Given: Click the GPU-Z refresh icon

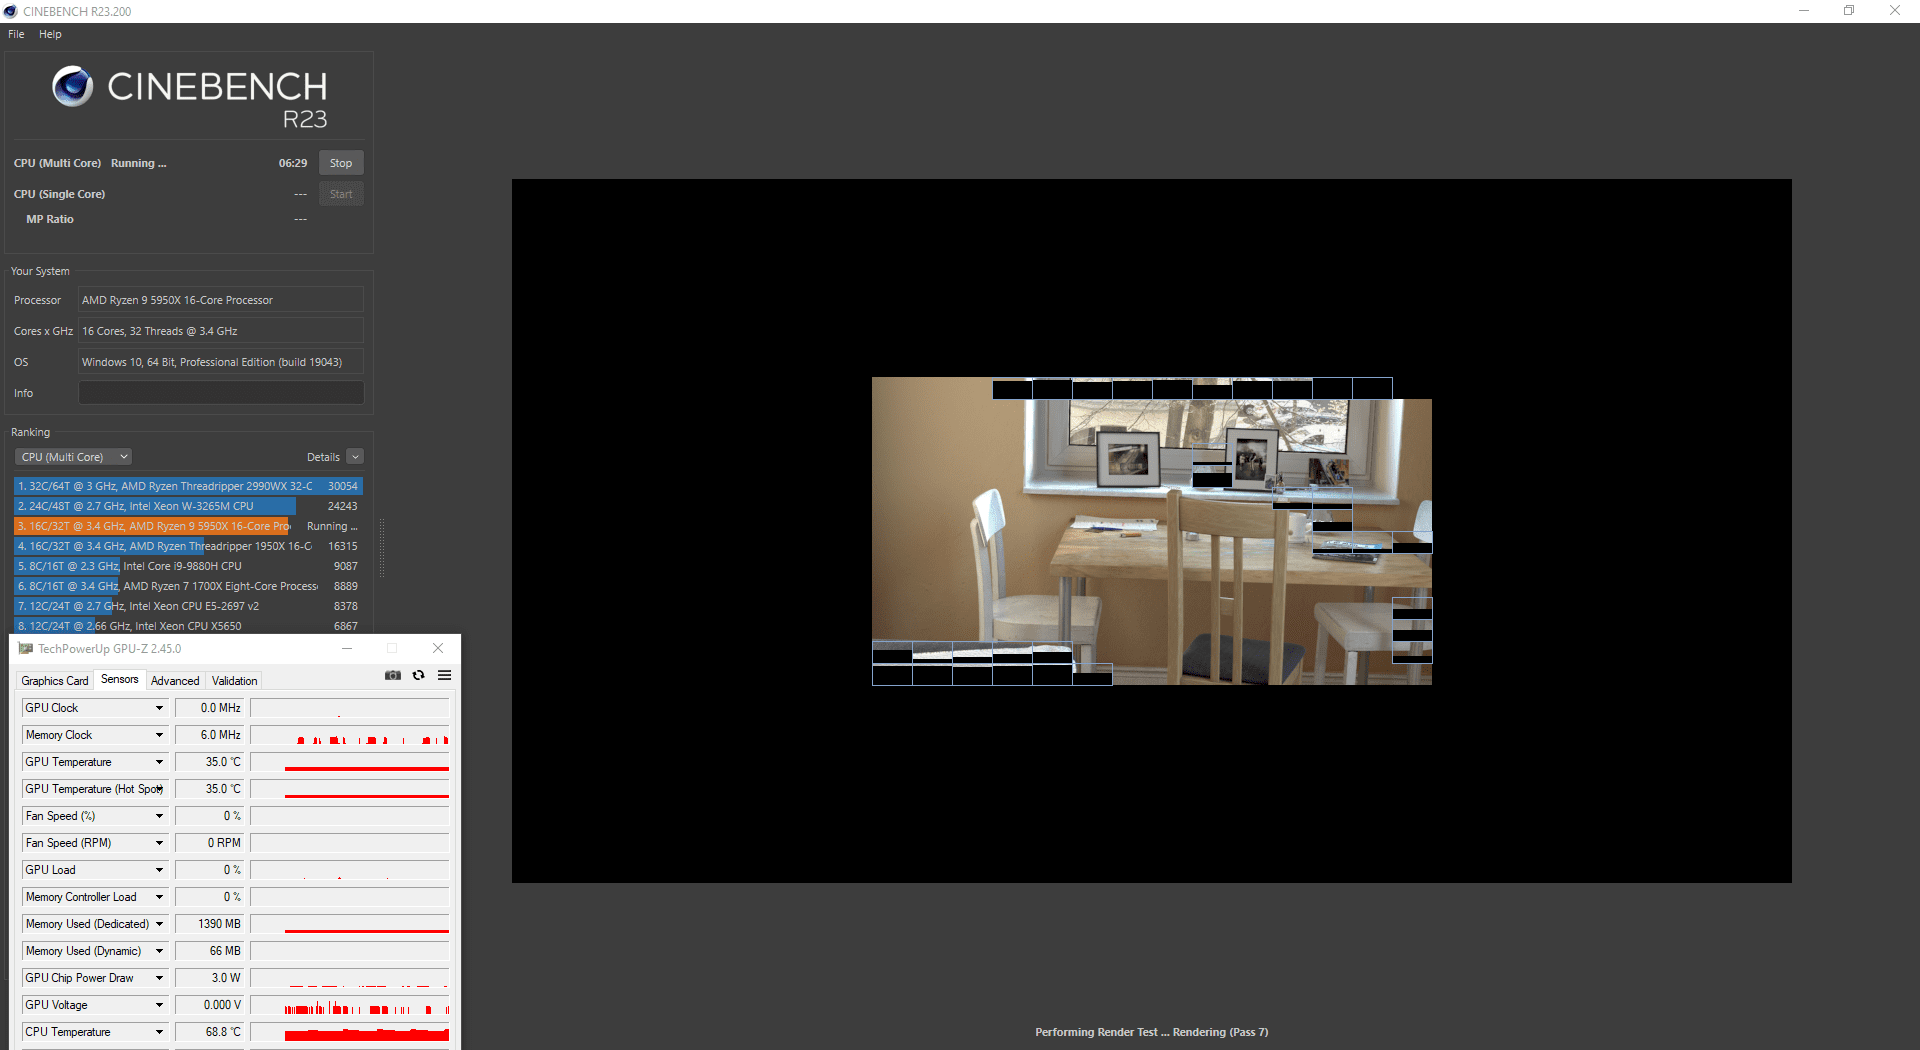Looking at the screenshot, I should [419, 675].
